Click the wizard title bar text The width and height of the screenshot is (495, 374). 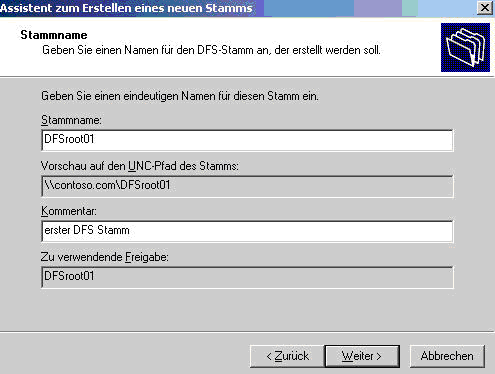coord(126,8)
